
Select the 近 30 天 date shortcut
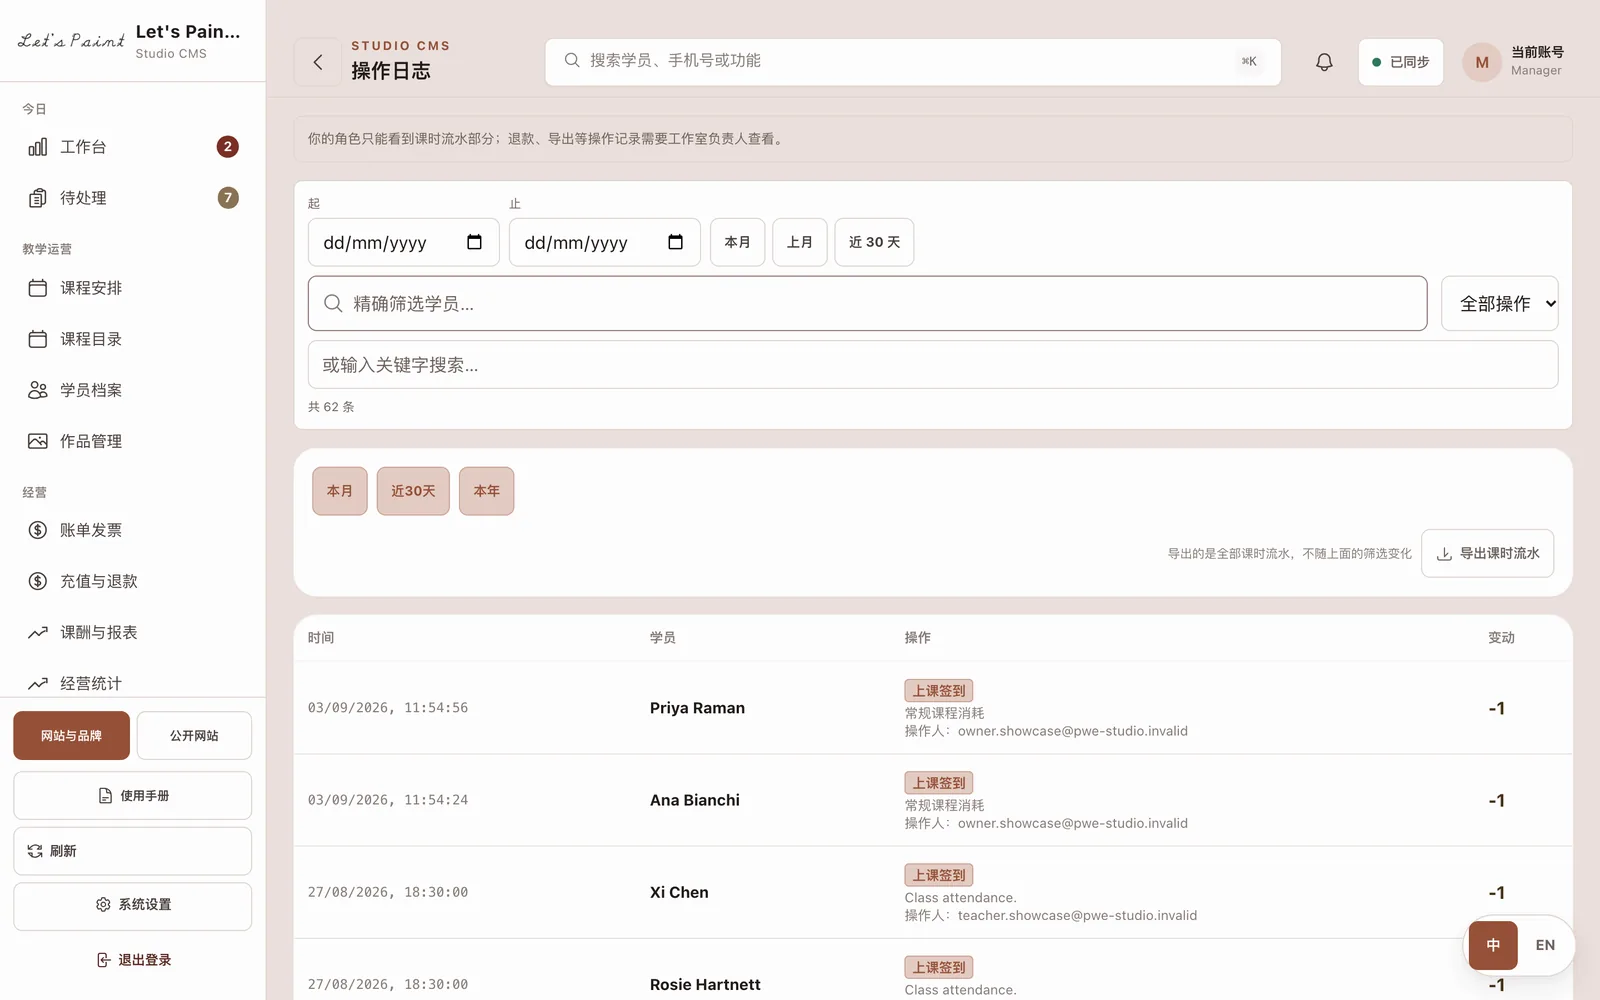pos(874,242)
